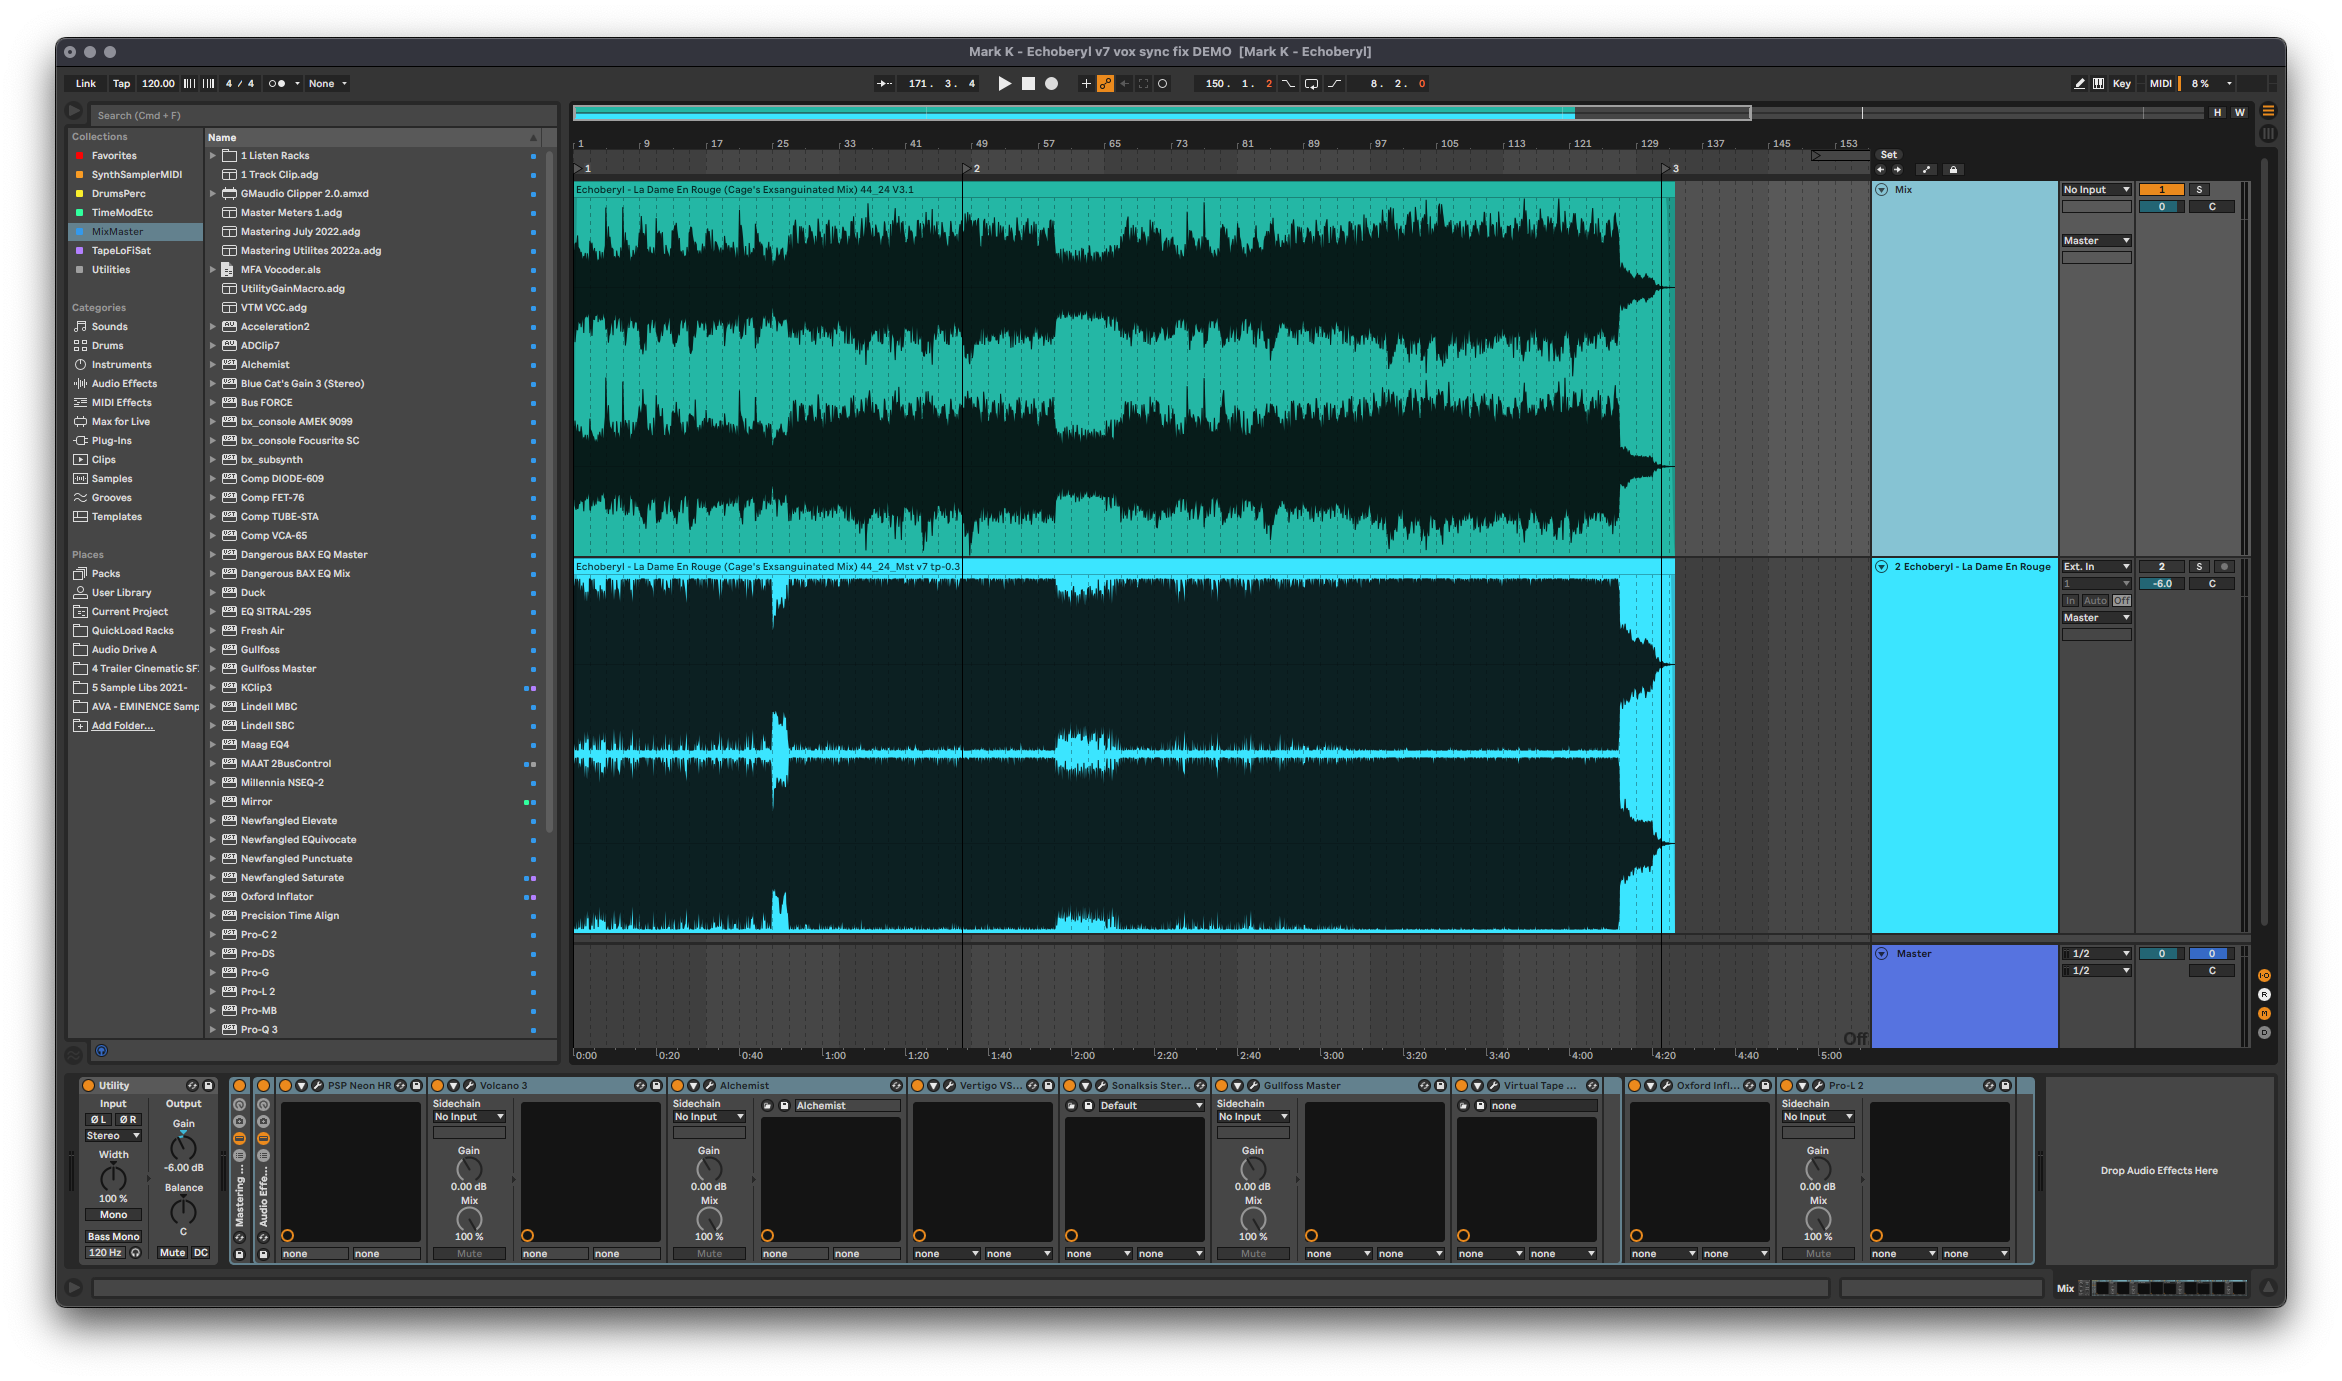Click the Punch-In switch icon
The image size is (2342, 1381).
click(x=1288, y=83)
